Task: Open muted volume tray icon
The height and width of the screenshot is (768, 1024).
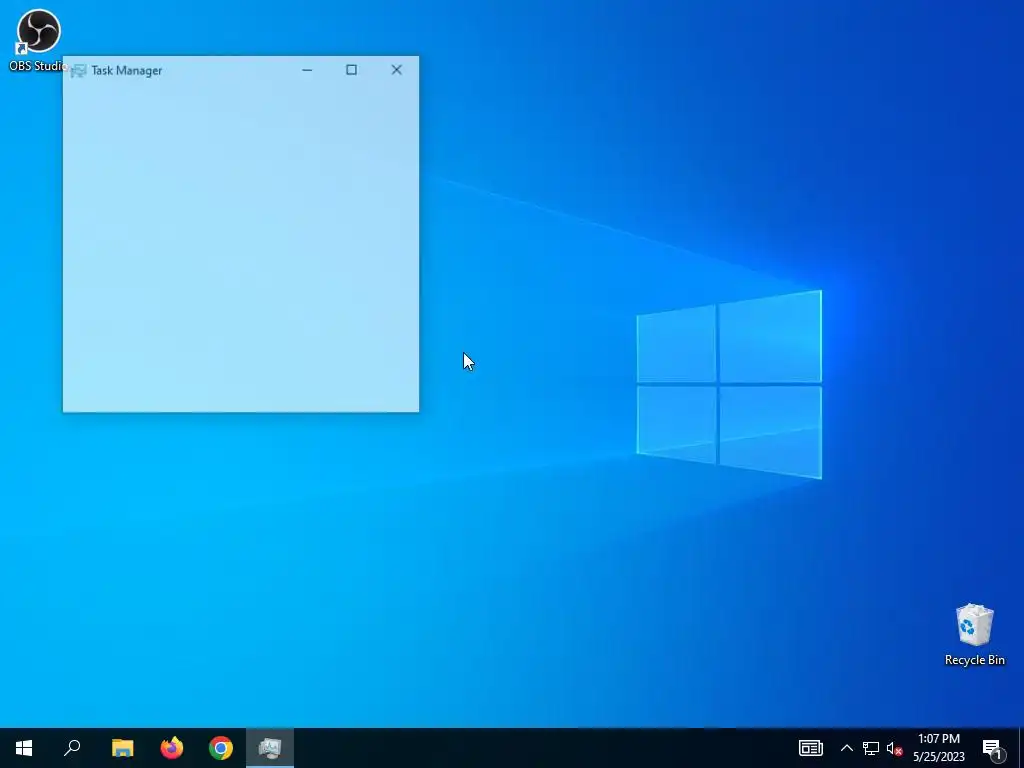Action: [x=894, y=748]
